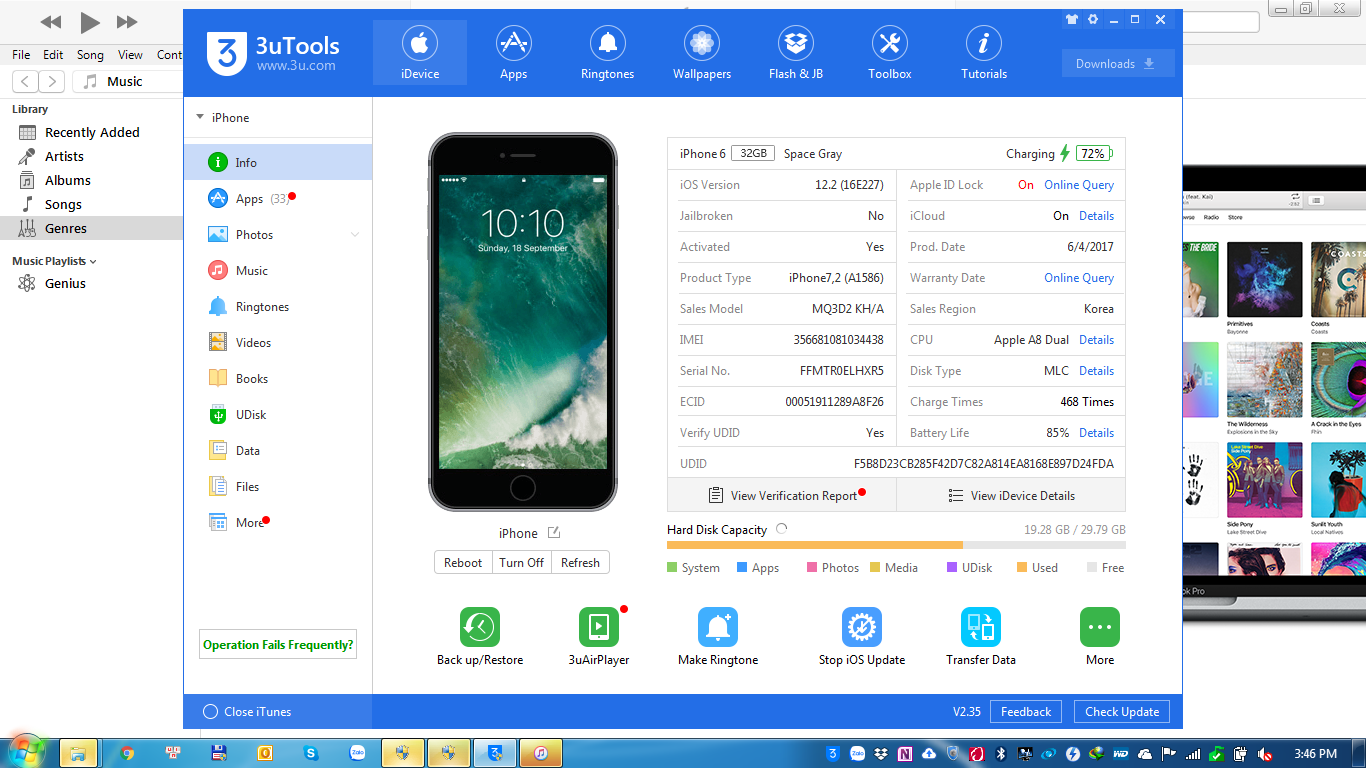Edit the iPhone device name
This screenshot has height=768, width=1366.
click(x=554, y=533)
